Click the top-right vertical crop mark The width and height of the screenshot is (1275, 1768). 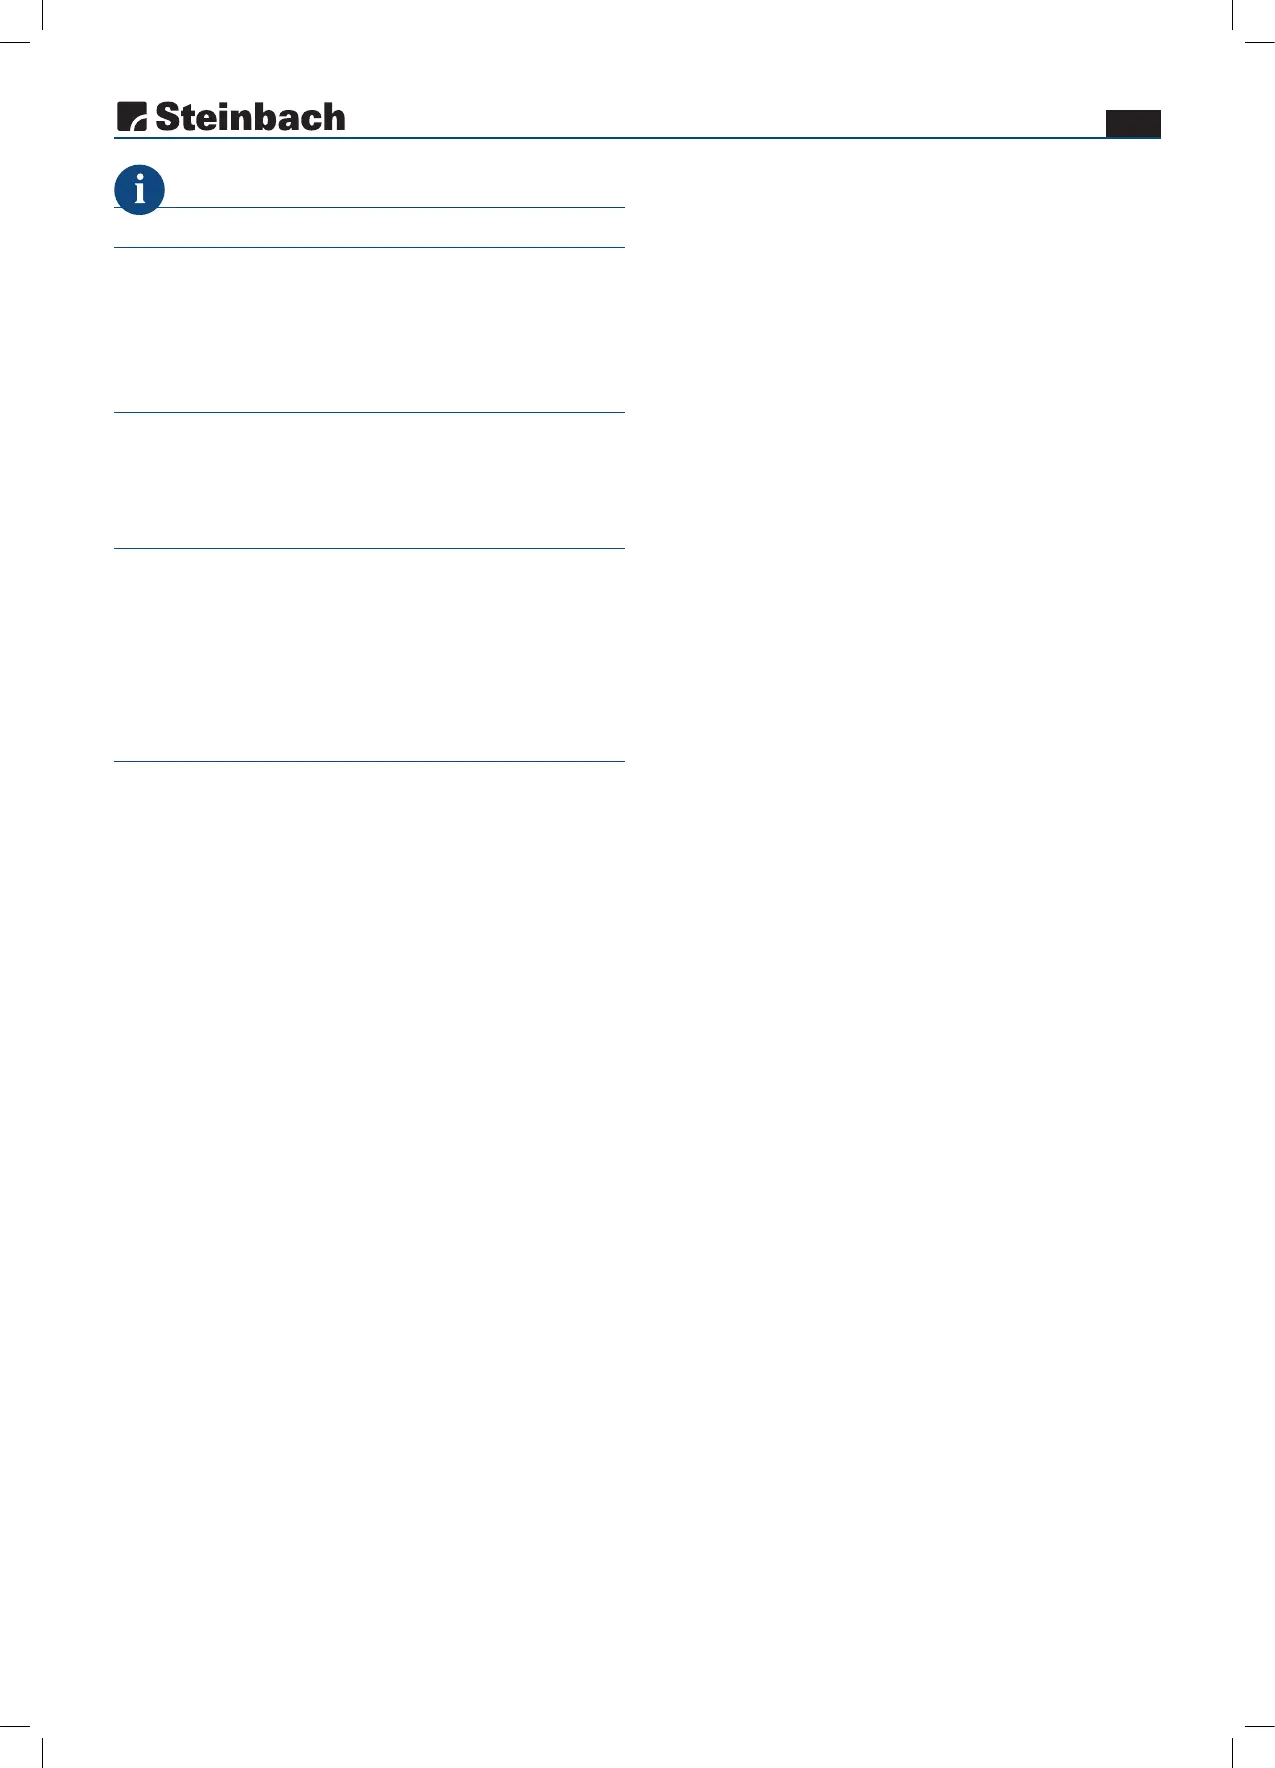pos(1233,14)
